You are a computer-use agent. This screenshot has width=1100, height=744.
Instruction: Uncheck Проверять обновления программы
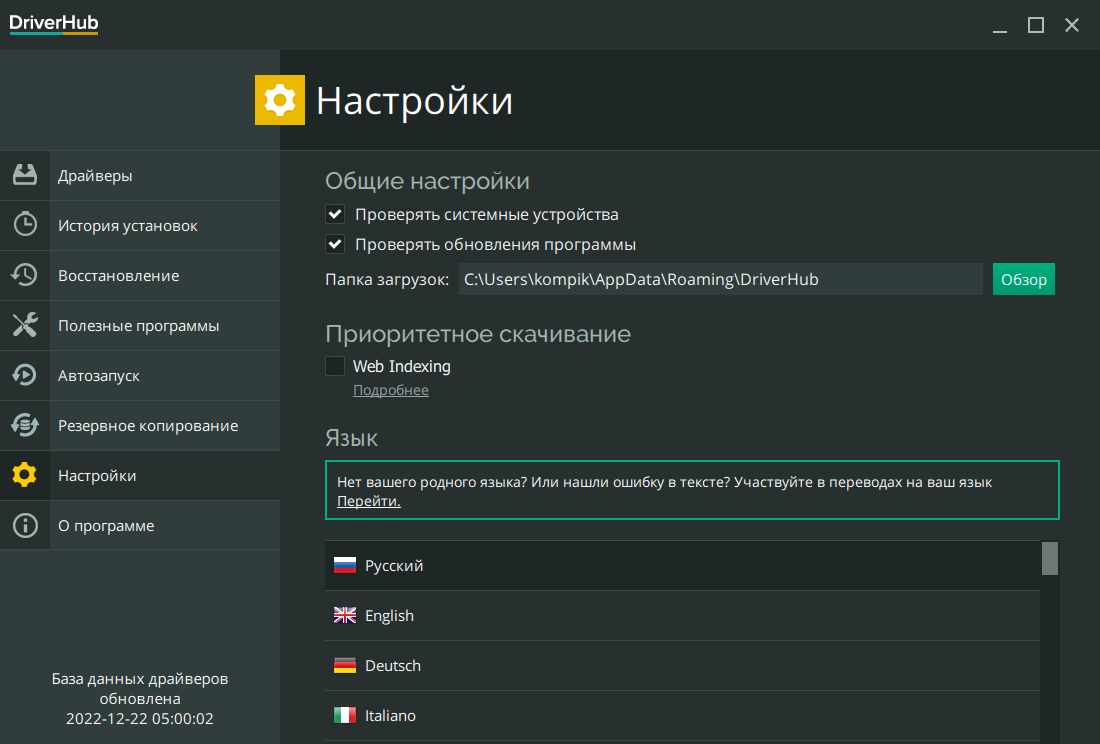pyautogui.click(x=335, y=244)
